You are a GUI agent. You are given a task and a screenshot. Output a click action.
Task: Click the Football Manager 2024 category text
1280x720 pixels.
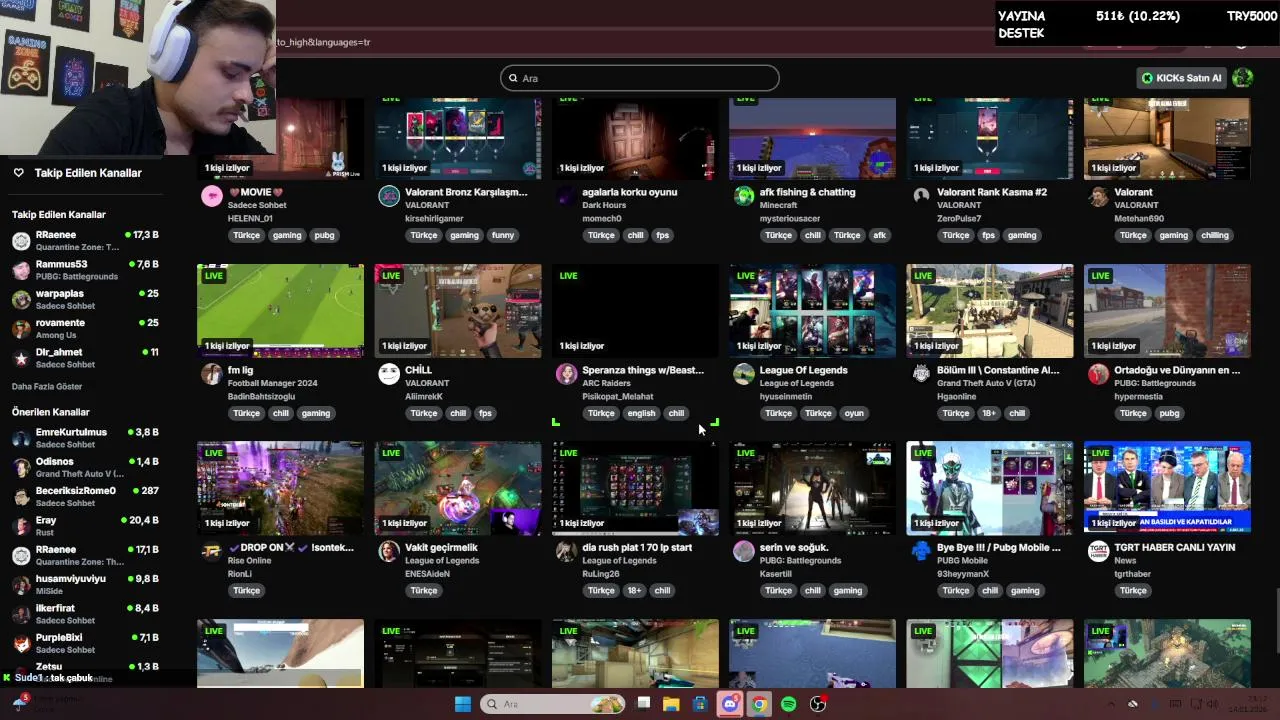click(272, 383)
